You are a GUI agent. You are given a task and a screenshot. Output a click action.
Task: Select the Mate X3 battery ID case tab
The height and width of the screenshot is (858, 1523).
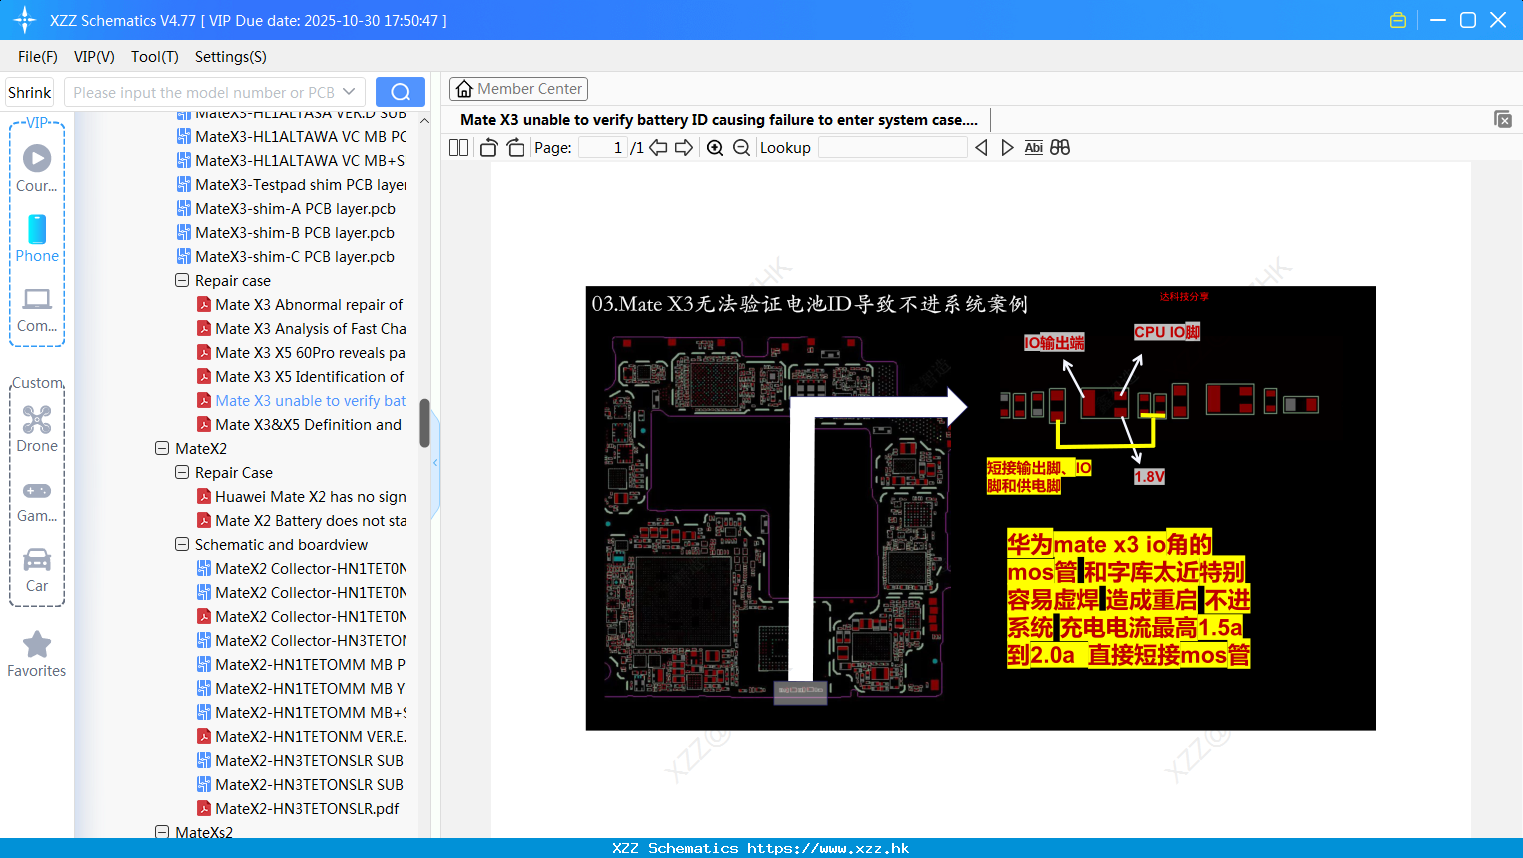click(719, 120)
